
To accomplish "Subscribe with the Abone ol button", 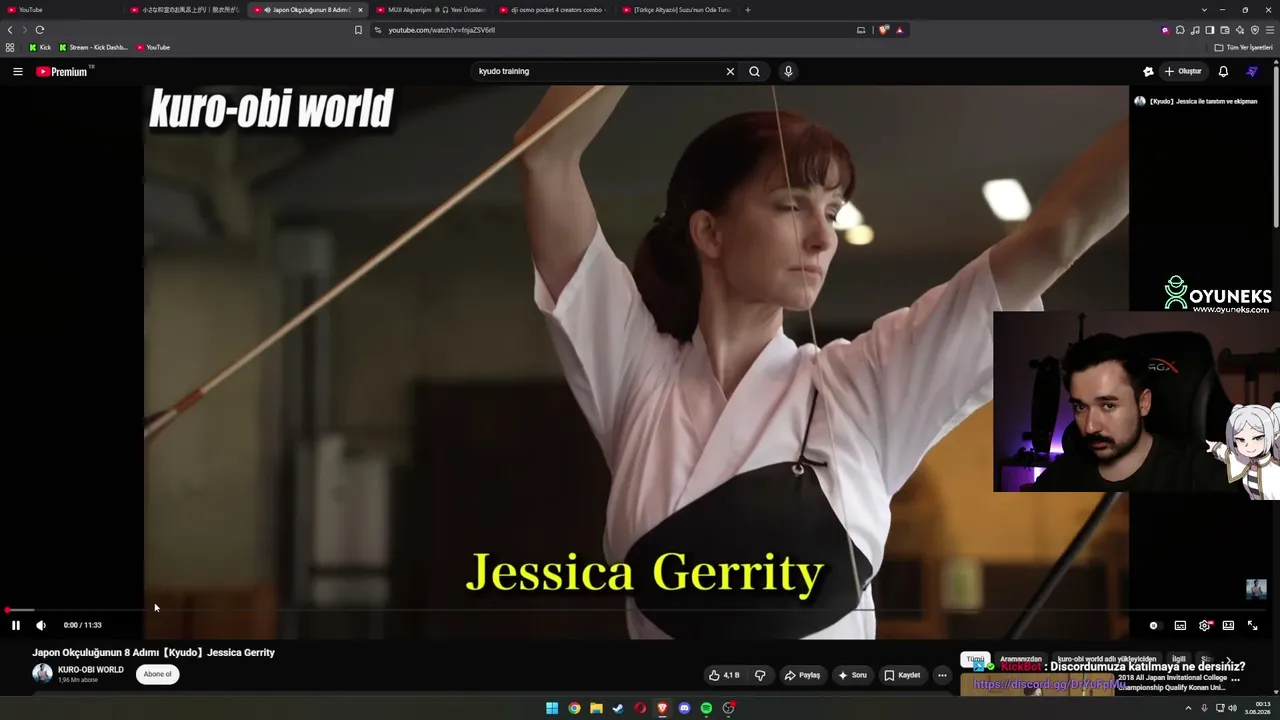I will point(158,674).
